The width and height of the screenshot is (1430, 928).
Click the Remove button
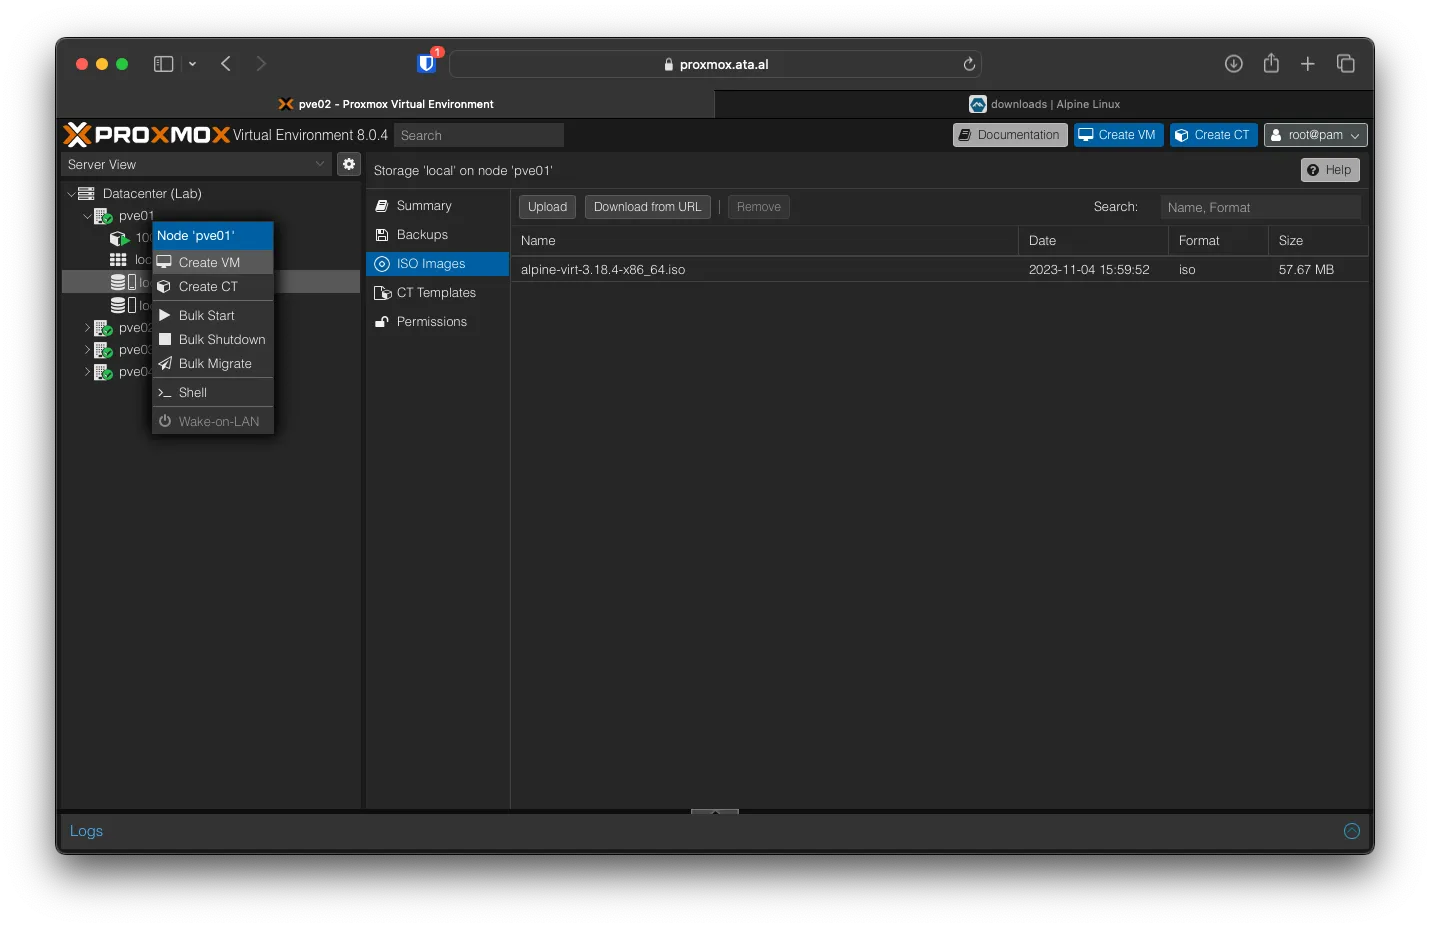(759, 207)
